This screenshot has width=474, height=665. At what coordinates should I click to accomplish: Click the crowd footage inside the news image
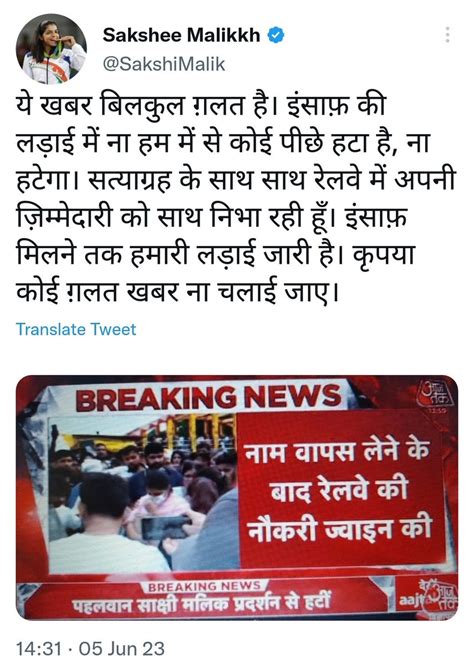point(144,493)
